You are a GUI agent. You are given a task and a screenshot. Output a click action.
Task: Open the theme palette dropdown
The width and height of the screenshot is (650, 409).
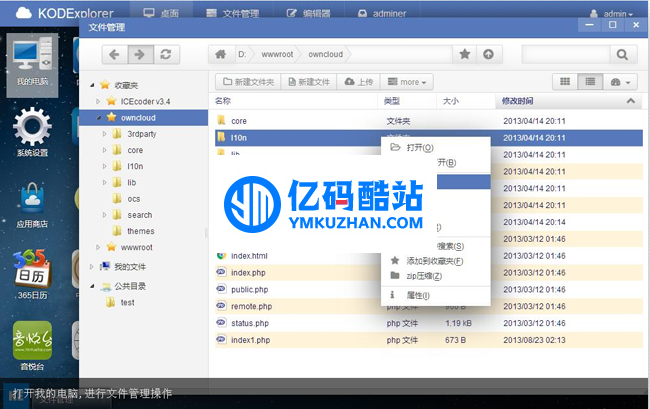pos(620,82)
